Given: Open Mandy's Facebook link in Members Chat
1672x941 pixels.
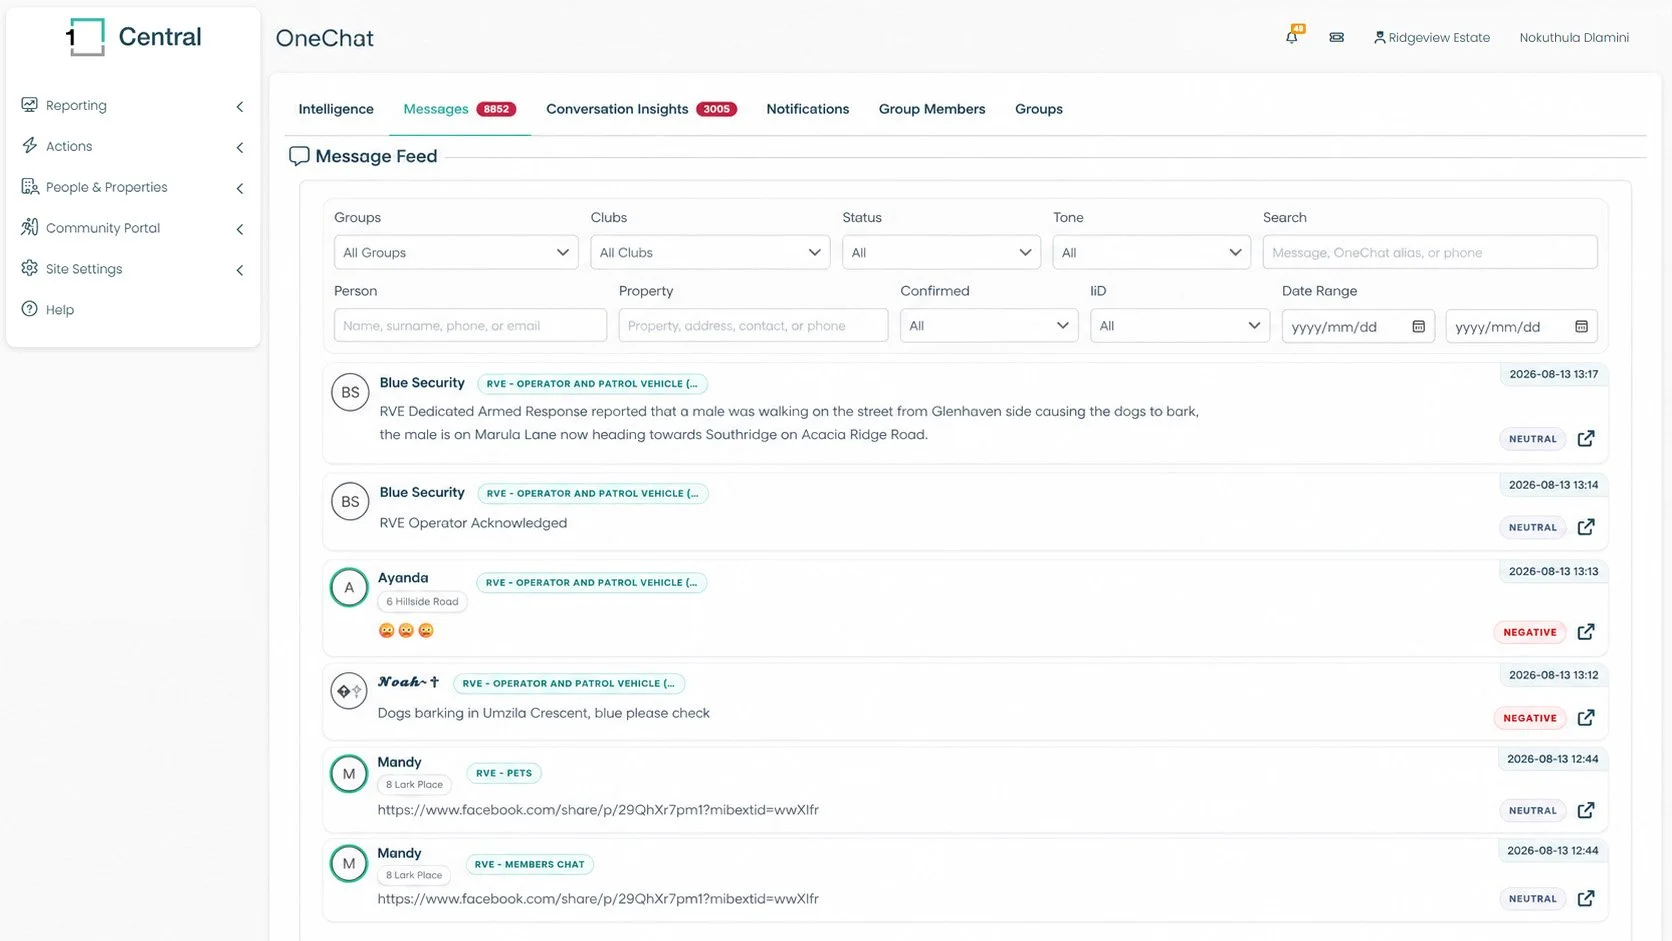Looking at the screenshot, I should coord(598,899).
